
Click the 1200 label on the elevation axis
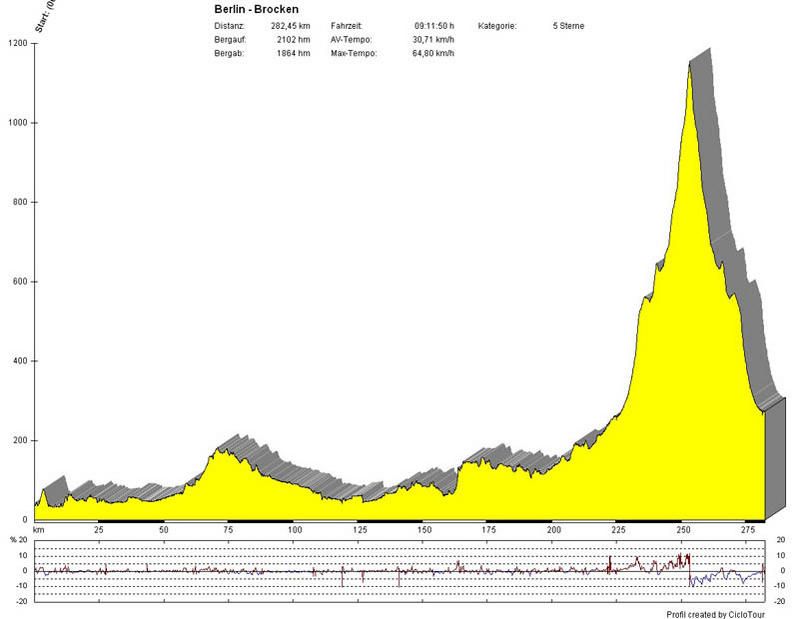point(17,43)
